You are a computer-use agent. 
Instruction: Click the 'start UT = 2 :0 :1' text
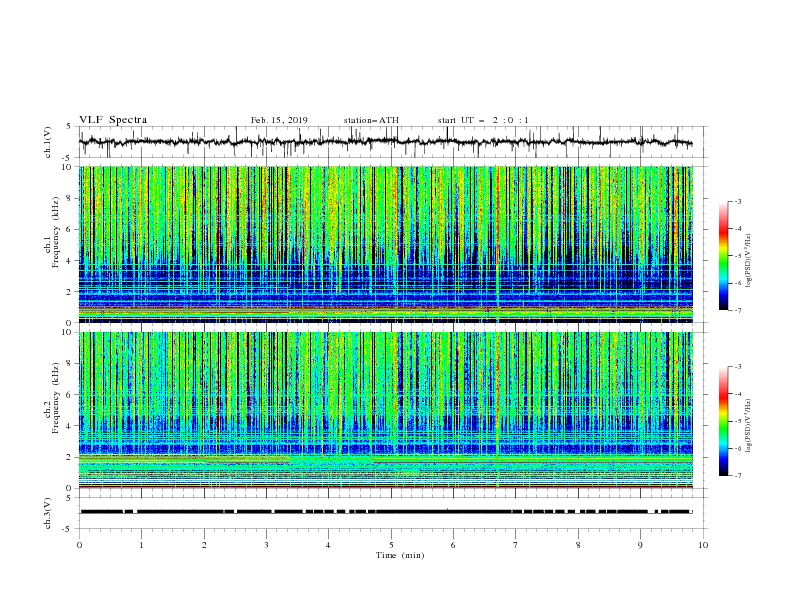coord(483,120)
